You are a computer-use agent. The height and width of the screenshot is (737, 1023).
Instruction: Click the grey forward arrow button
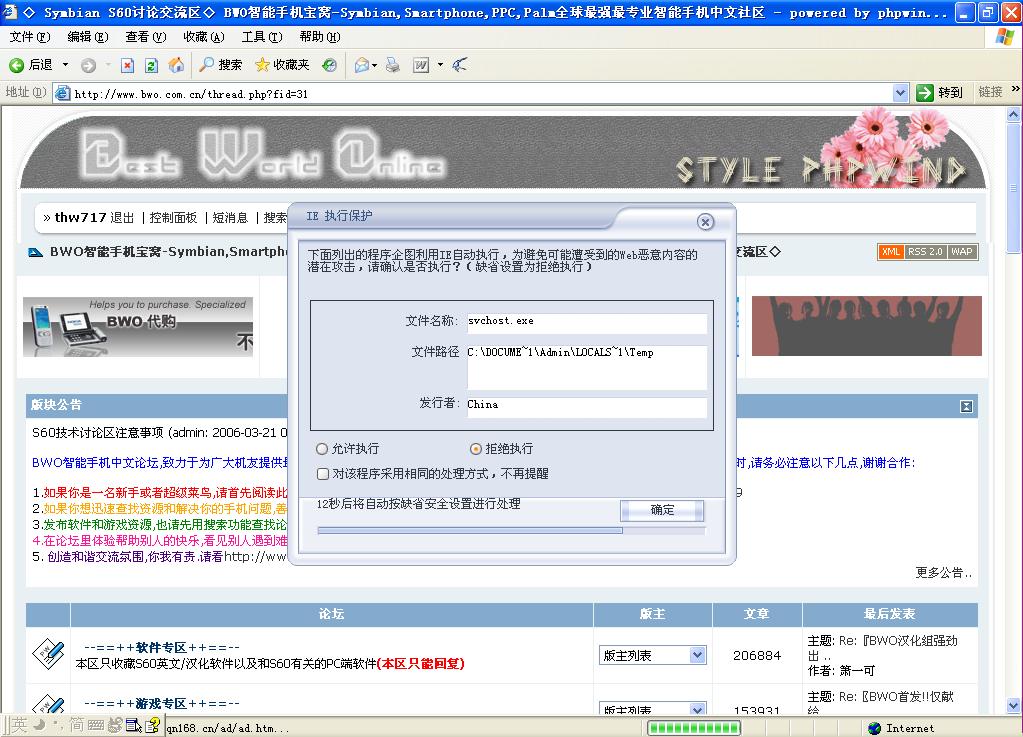pos(88,65)
